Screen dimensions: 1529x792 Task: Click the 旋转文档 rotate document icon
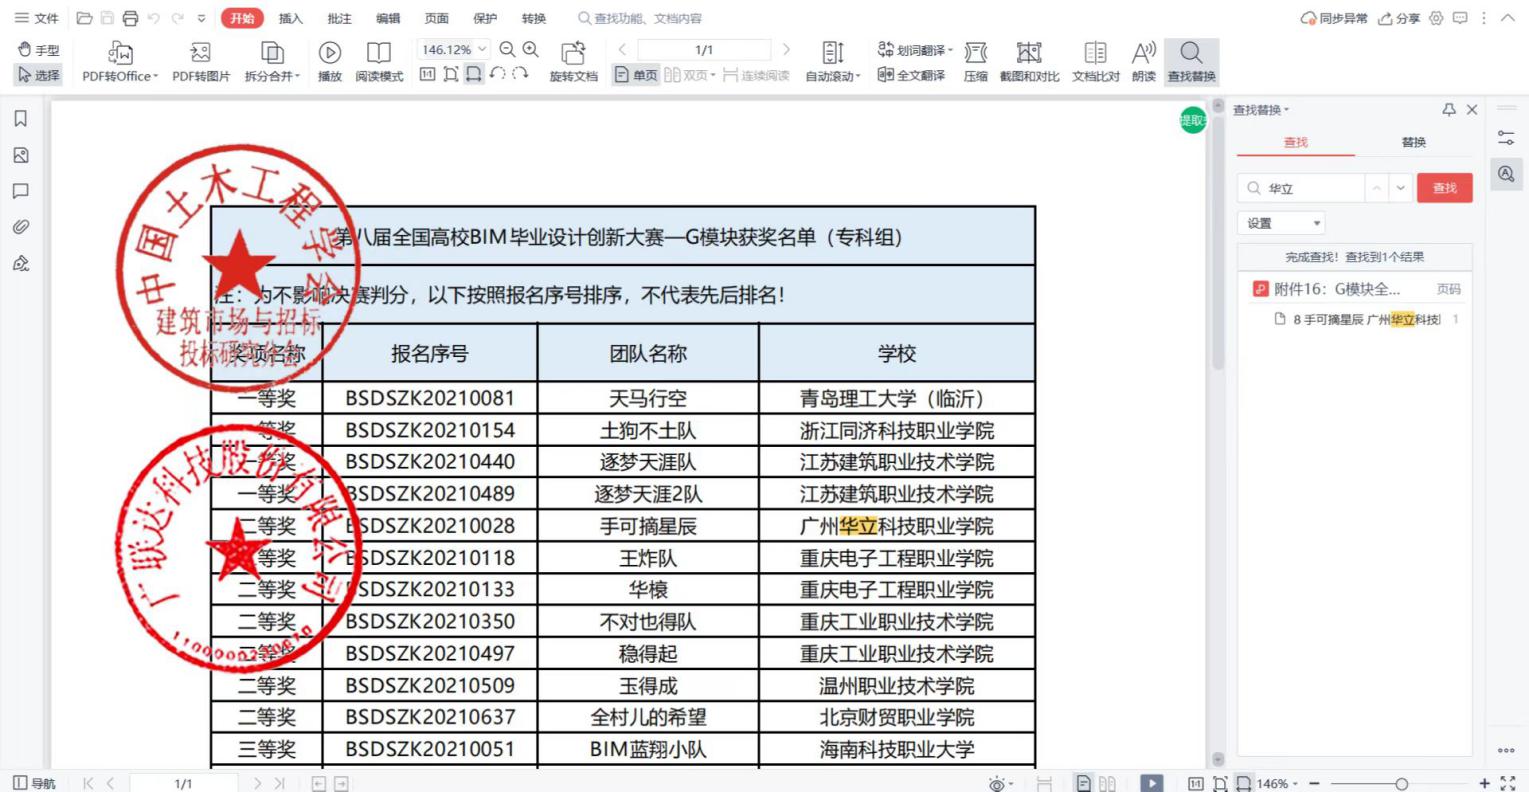(x=573, y=52)
